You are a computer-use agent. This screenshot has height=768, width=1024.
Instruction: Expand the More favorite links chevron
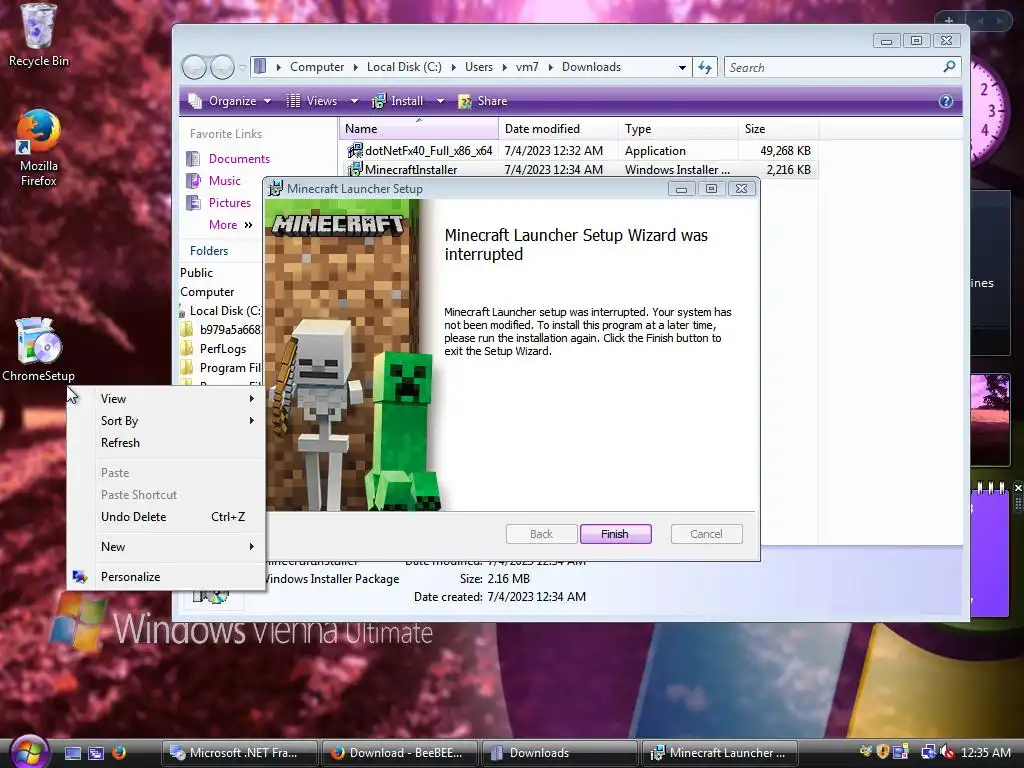tap(248, 225)
